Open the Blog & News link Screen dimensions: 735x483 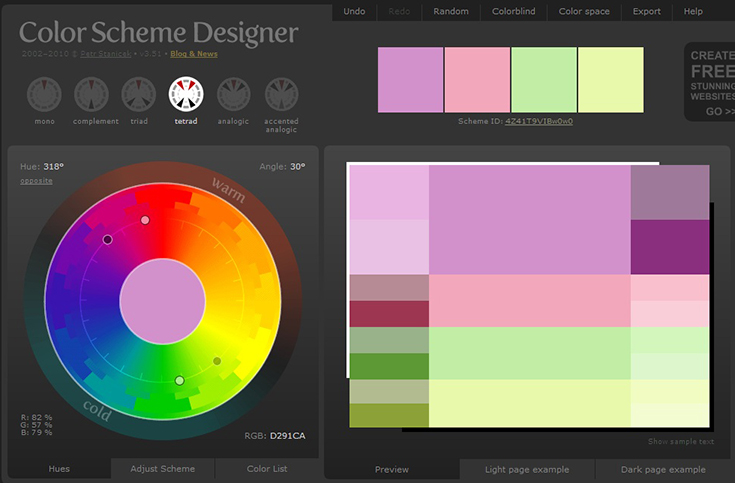[195, 54]
